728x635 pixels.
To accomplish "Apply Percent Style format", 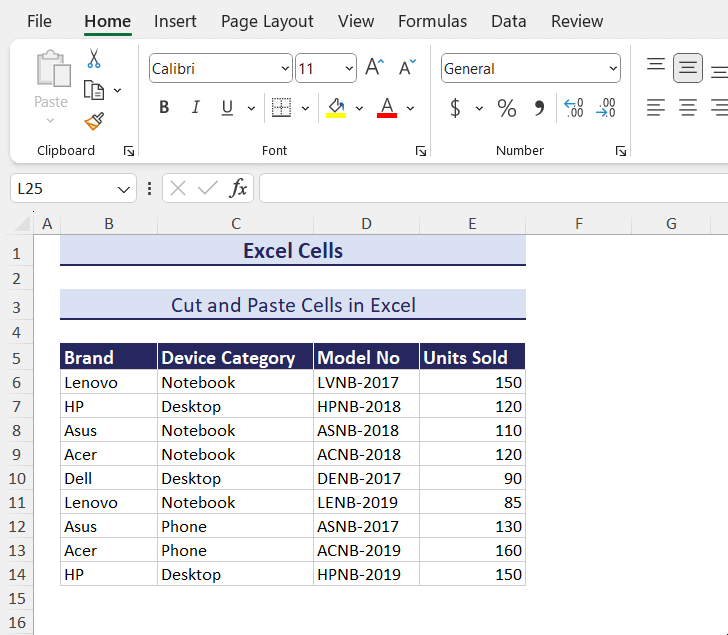I will (507, 108).
